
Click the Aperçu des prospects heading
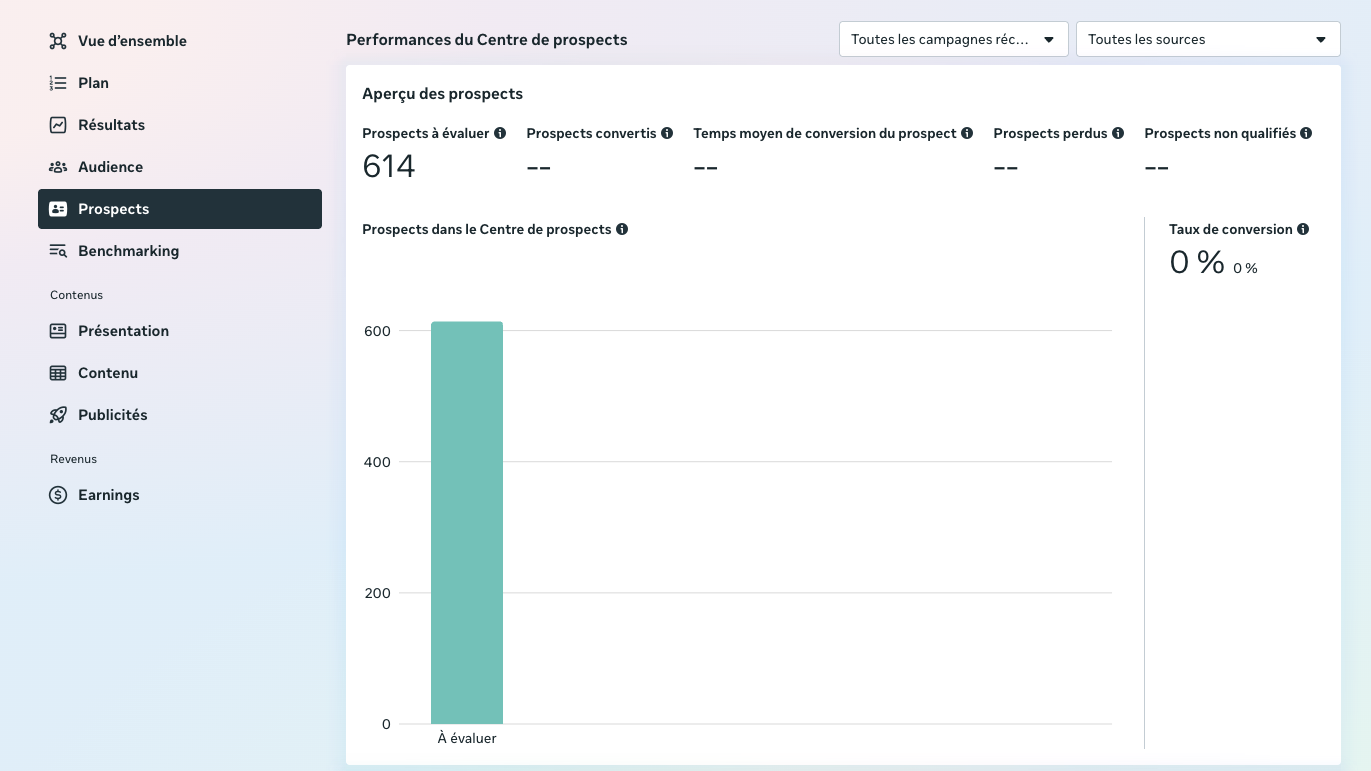[x=442, y=94]
